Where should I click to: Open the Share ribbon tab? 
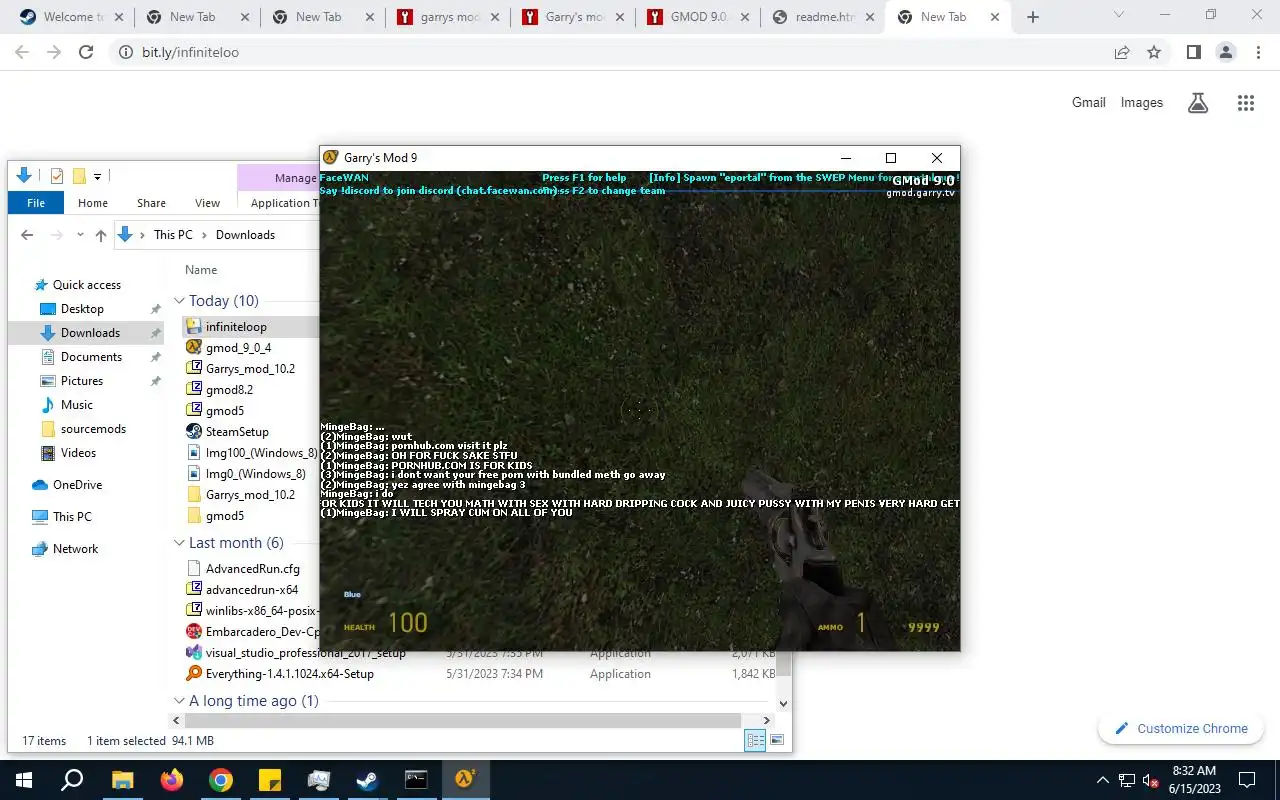click(151, 203)
